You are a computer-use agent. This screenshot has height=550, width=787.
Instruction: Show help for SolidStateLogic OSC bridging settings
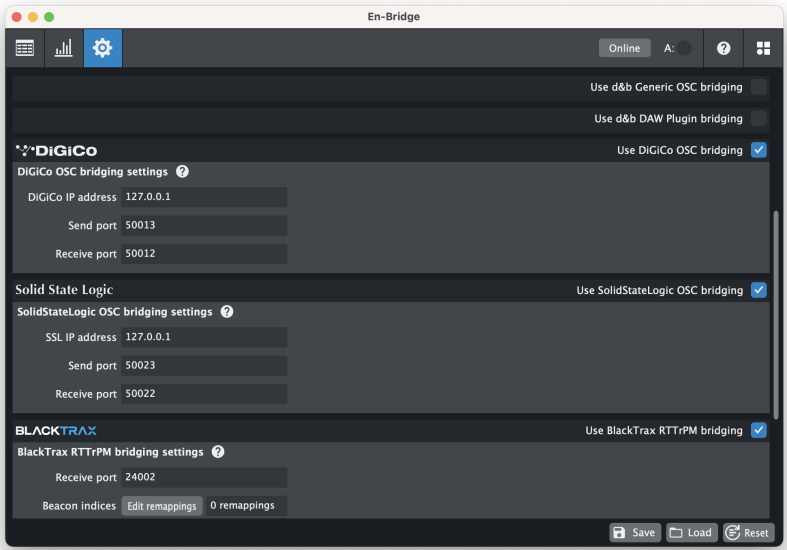[x=227, y=312]
